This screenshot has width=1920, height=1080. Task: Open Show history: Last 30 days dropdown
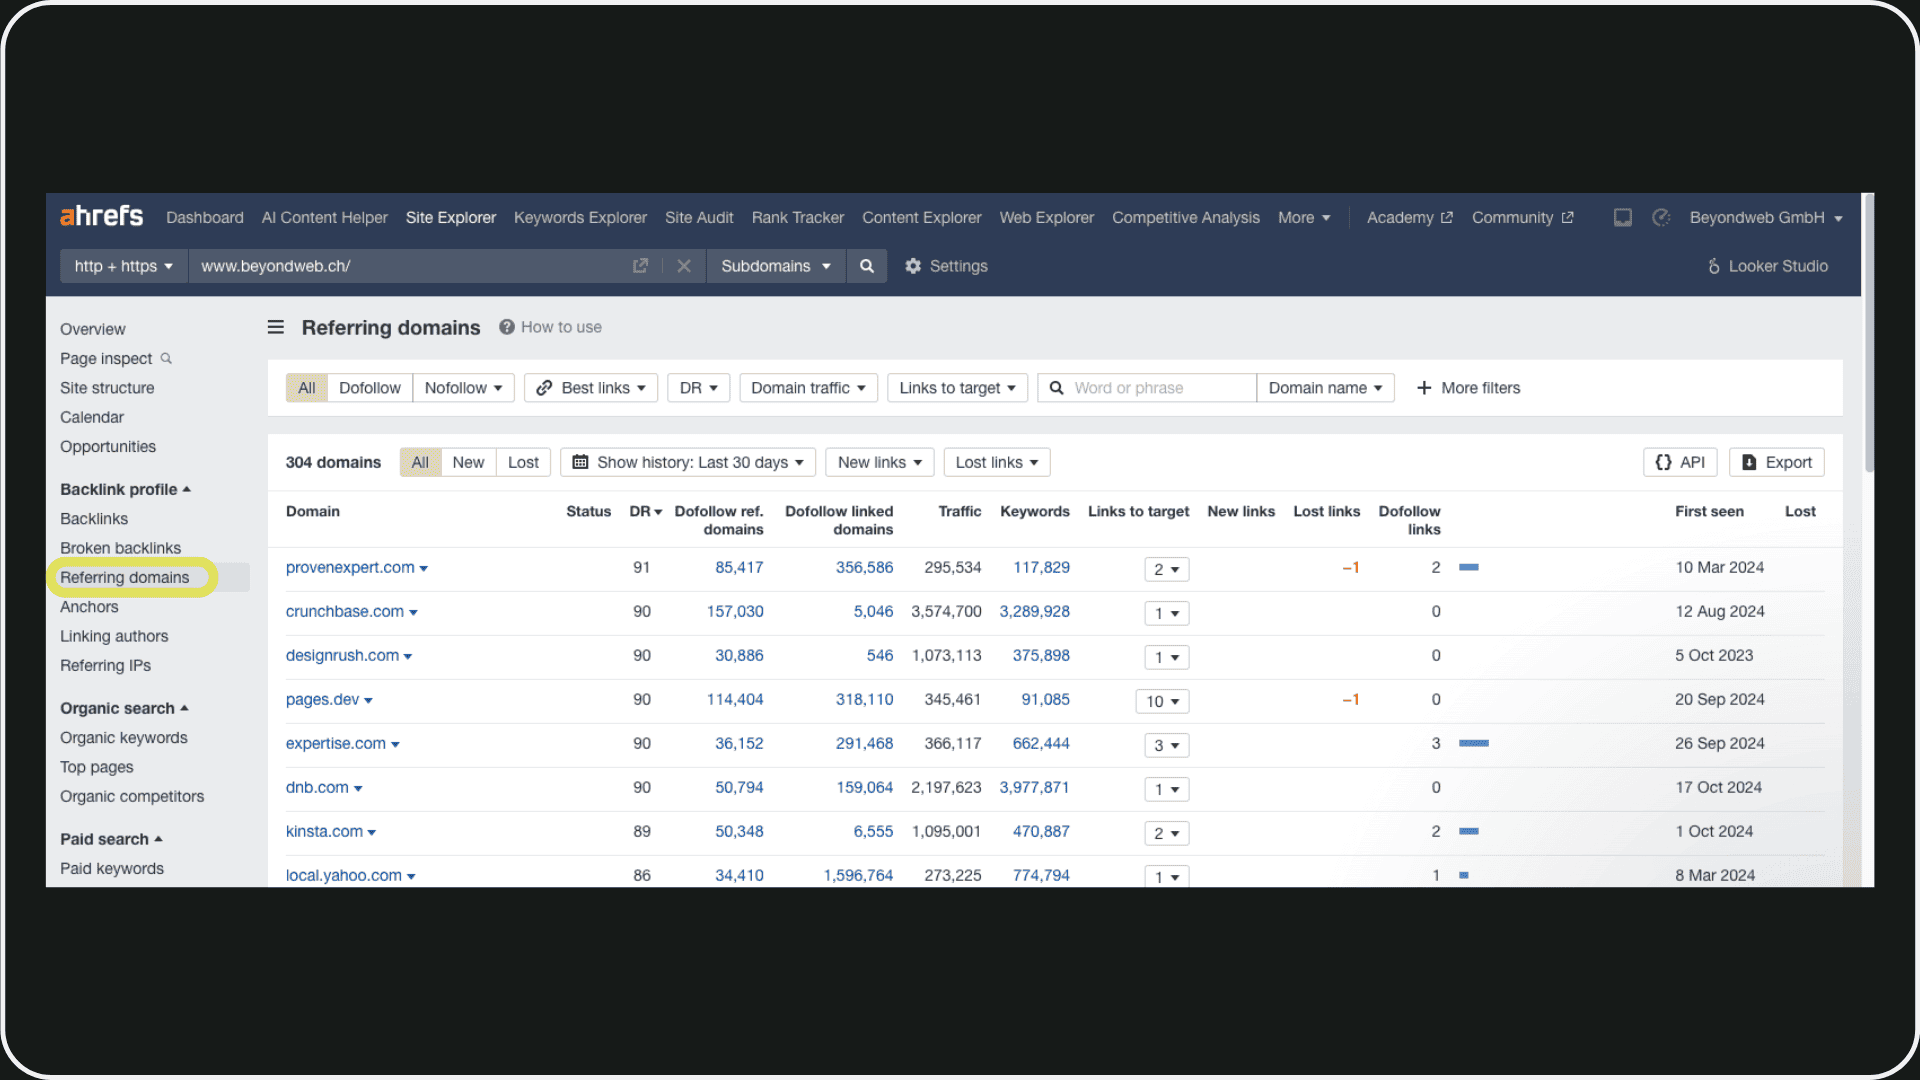pyautogui.click(x=688, y=462)
